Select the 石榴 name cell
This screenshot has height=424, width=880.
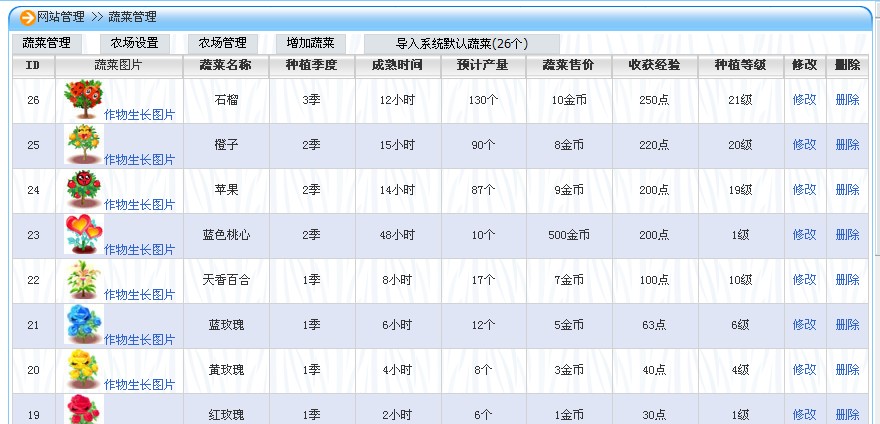coord(226,100)
